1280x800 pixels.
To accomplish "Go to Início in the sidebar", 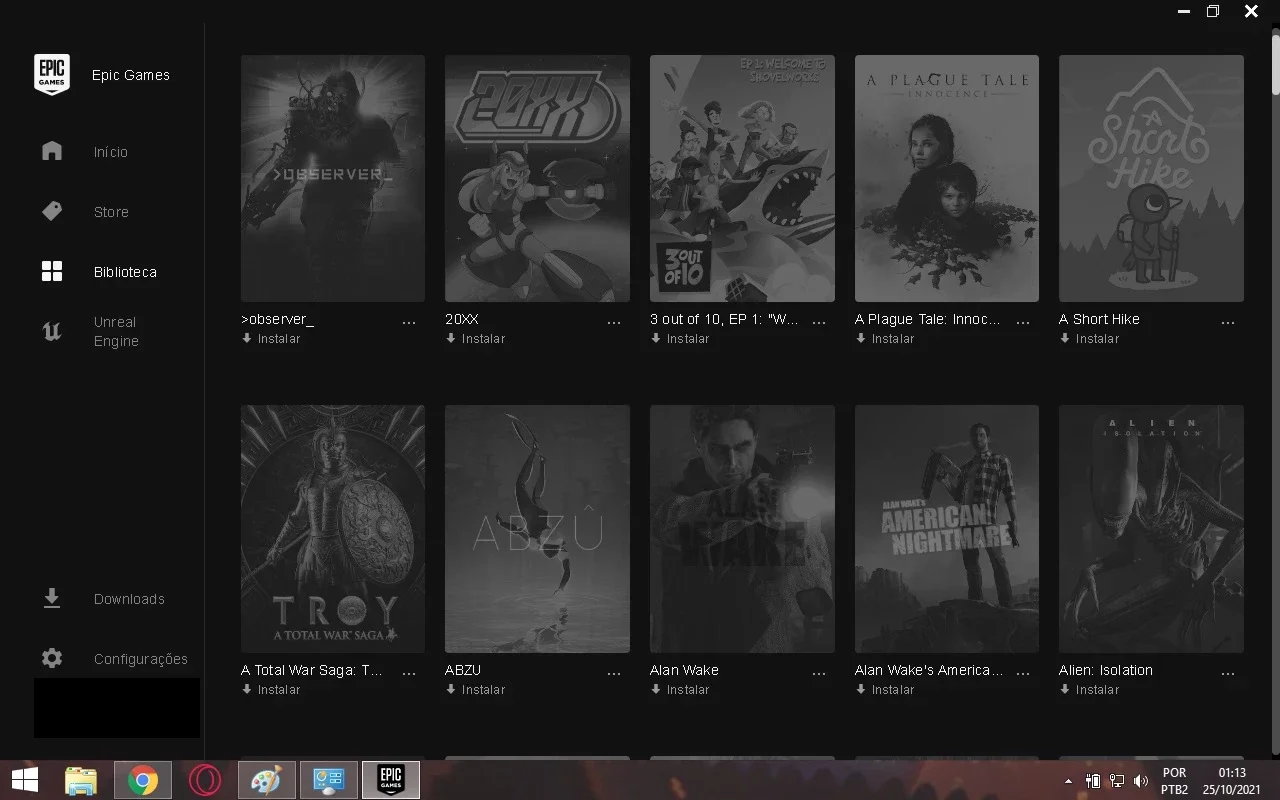I will 111,152.
